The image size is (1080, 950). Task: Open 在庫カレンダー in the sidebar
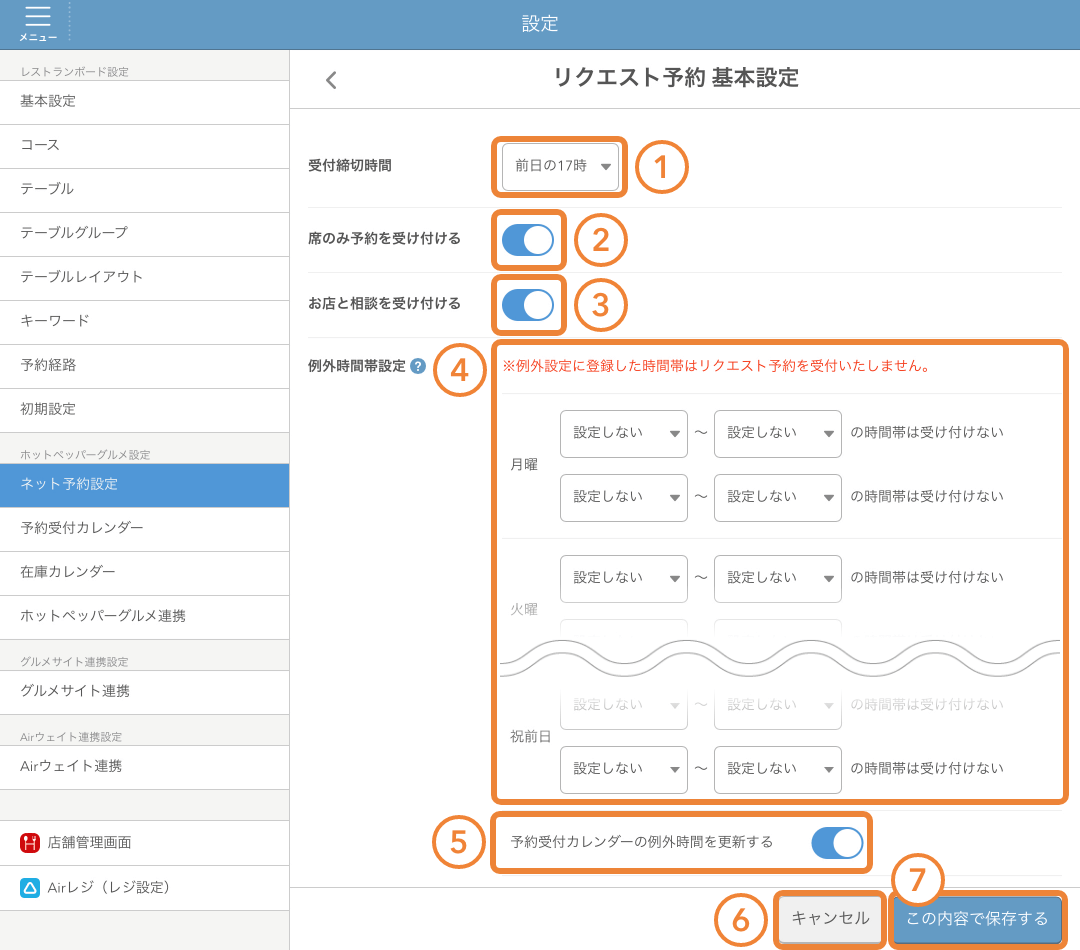pyautogui.click(x=144, y=573)
